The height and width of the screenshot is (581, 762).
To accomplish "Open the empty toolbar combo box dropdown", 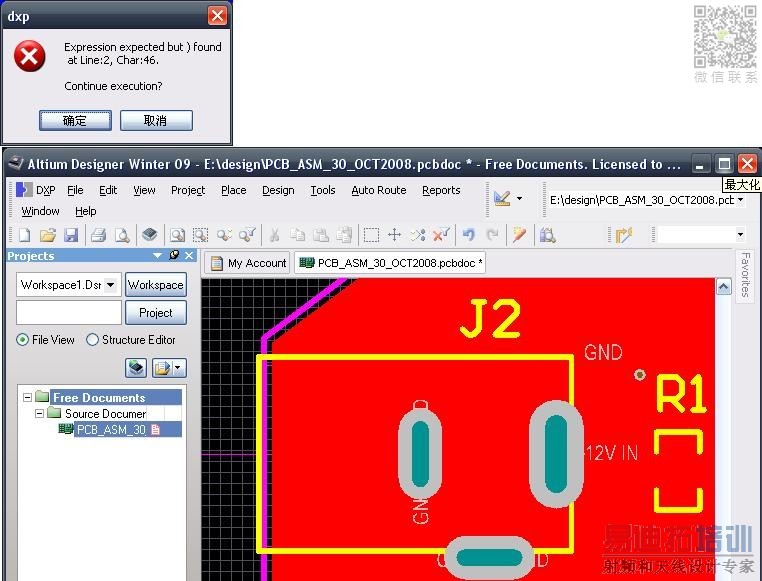I will [x=740, y=235].
